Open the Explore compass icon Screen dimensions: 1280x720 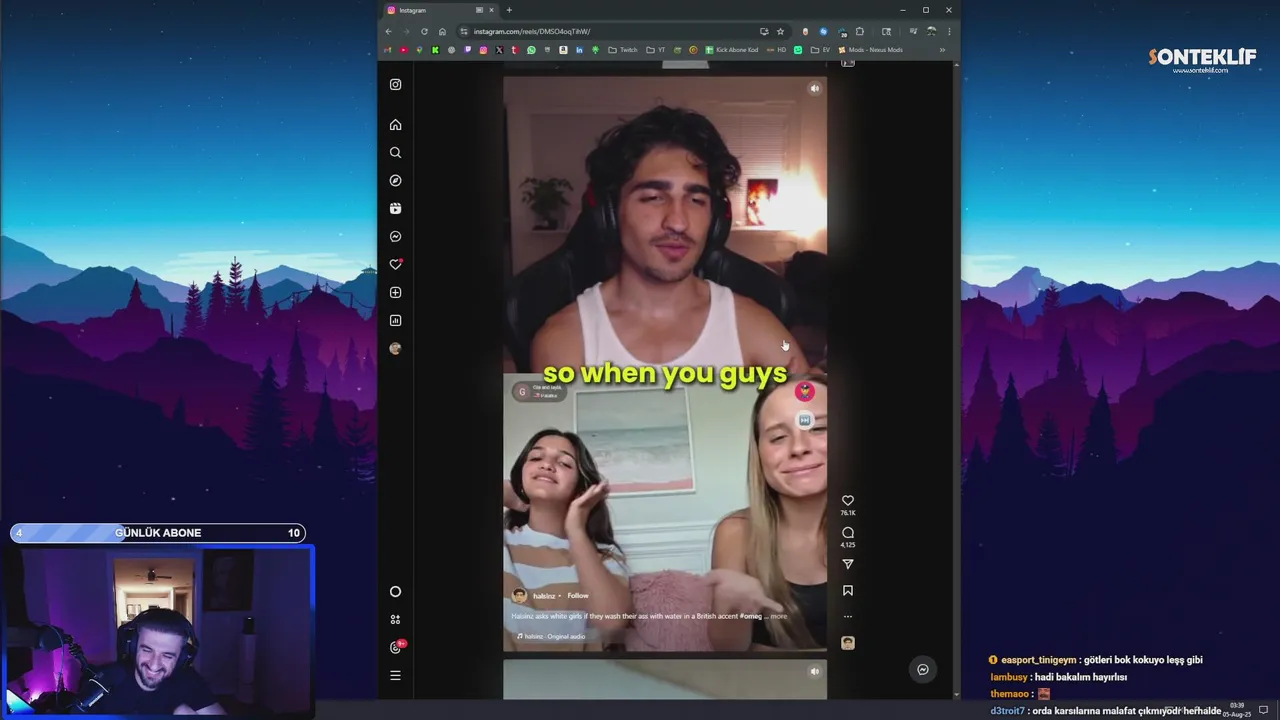point(395,181)
